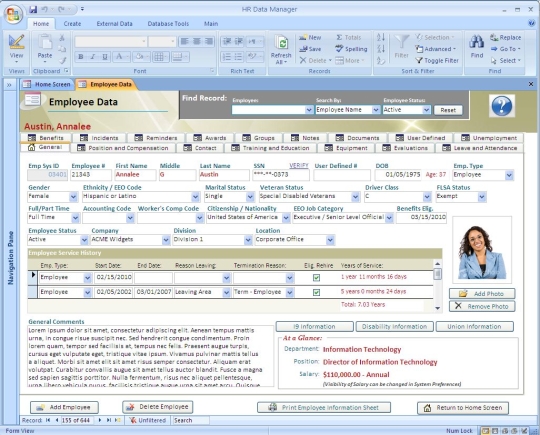
Task: Open the Benefits tab
Action: 46,138
